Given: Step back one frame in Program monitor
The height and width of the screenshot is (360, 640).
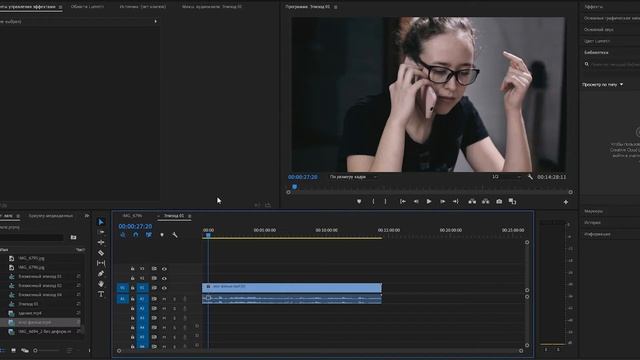Looking at the screenshot, I should click(416, 201).
